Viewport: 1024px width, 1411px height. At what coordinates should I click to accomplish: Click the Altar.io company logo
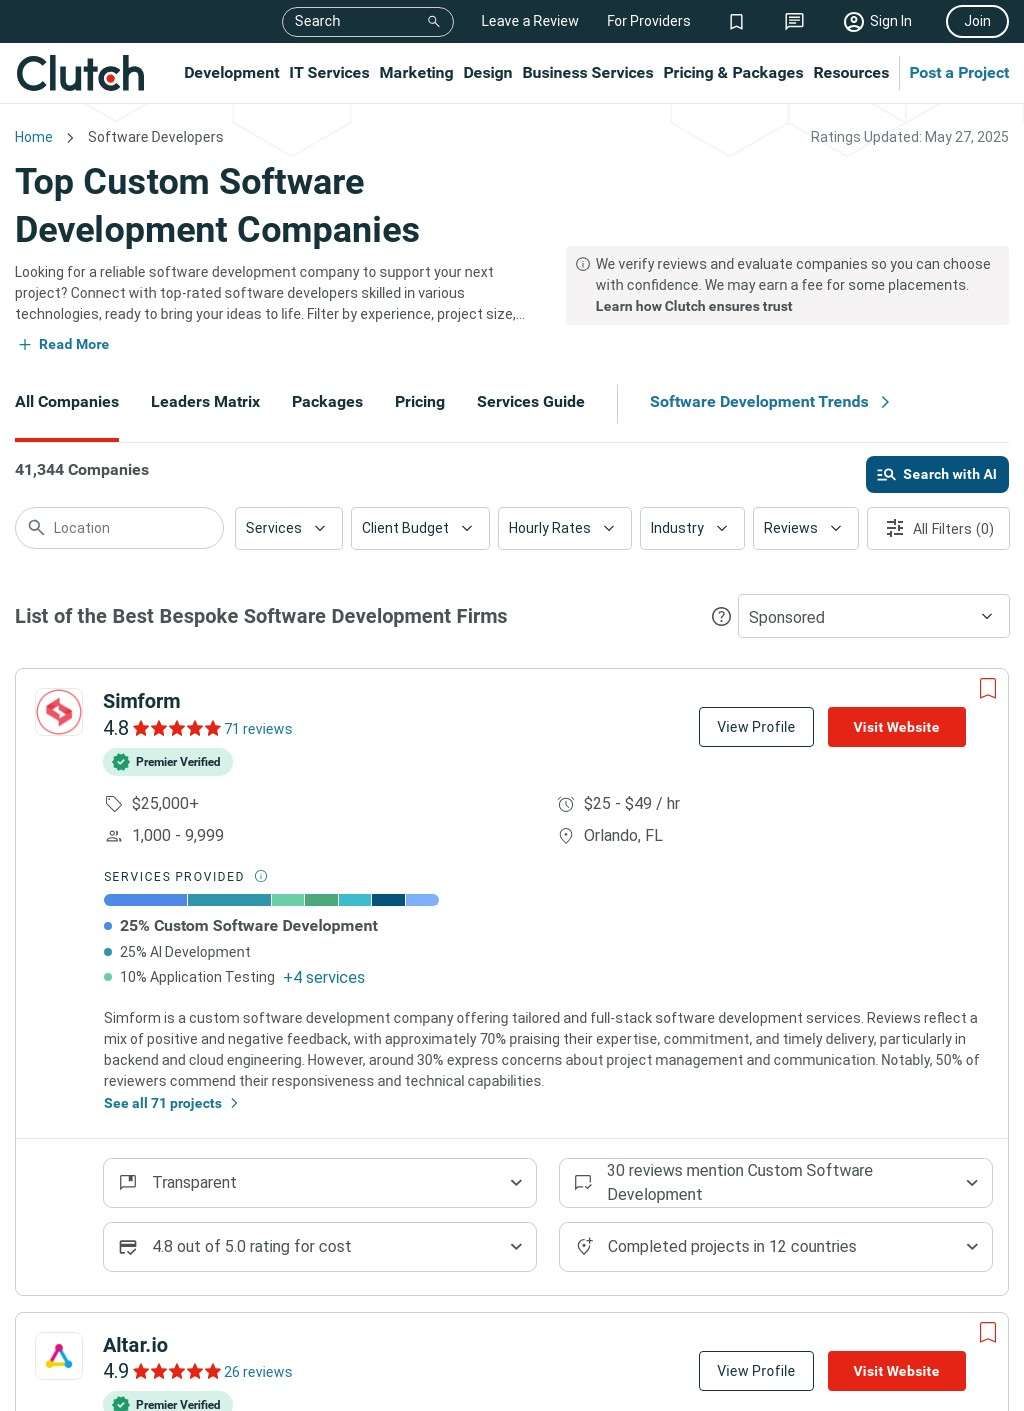click(59, 1356)
